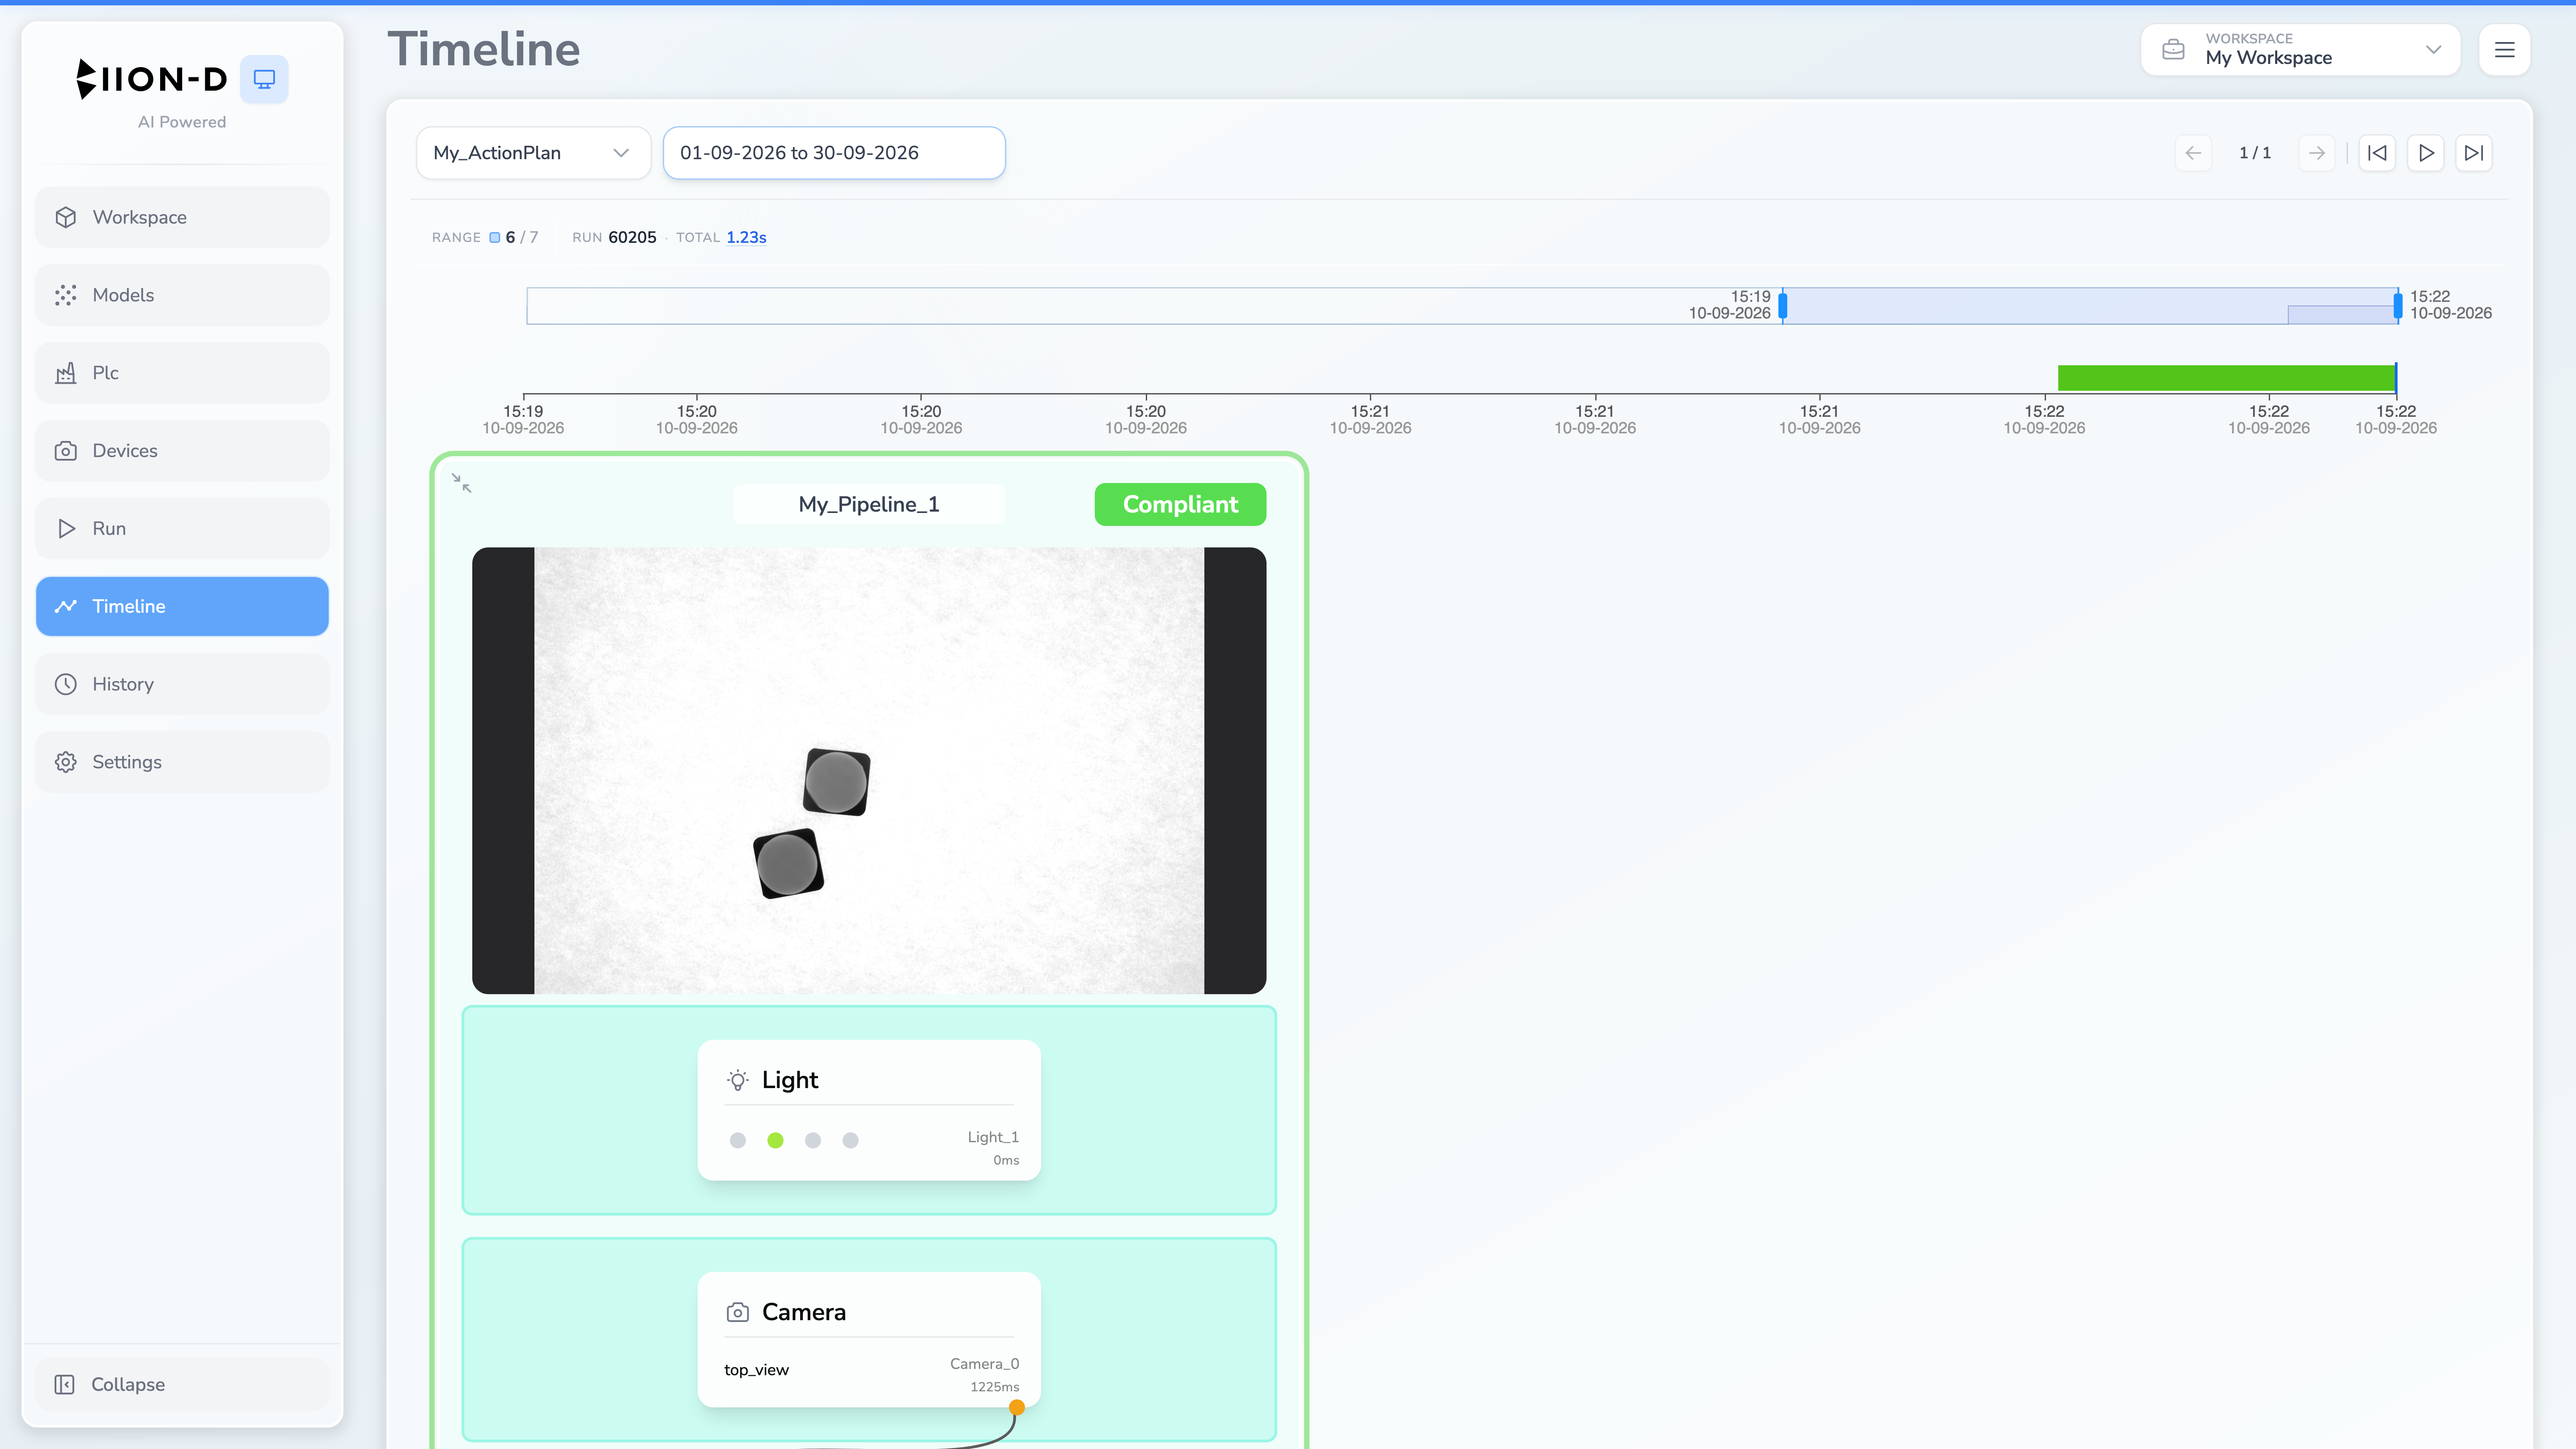Click the right range slider handle
The image size is (2576, 1449).
coord(2397,306)
